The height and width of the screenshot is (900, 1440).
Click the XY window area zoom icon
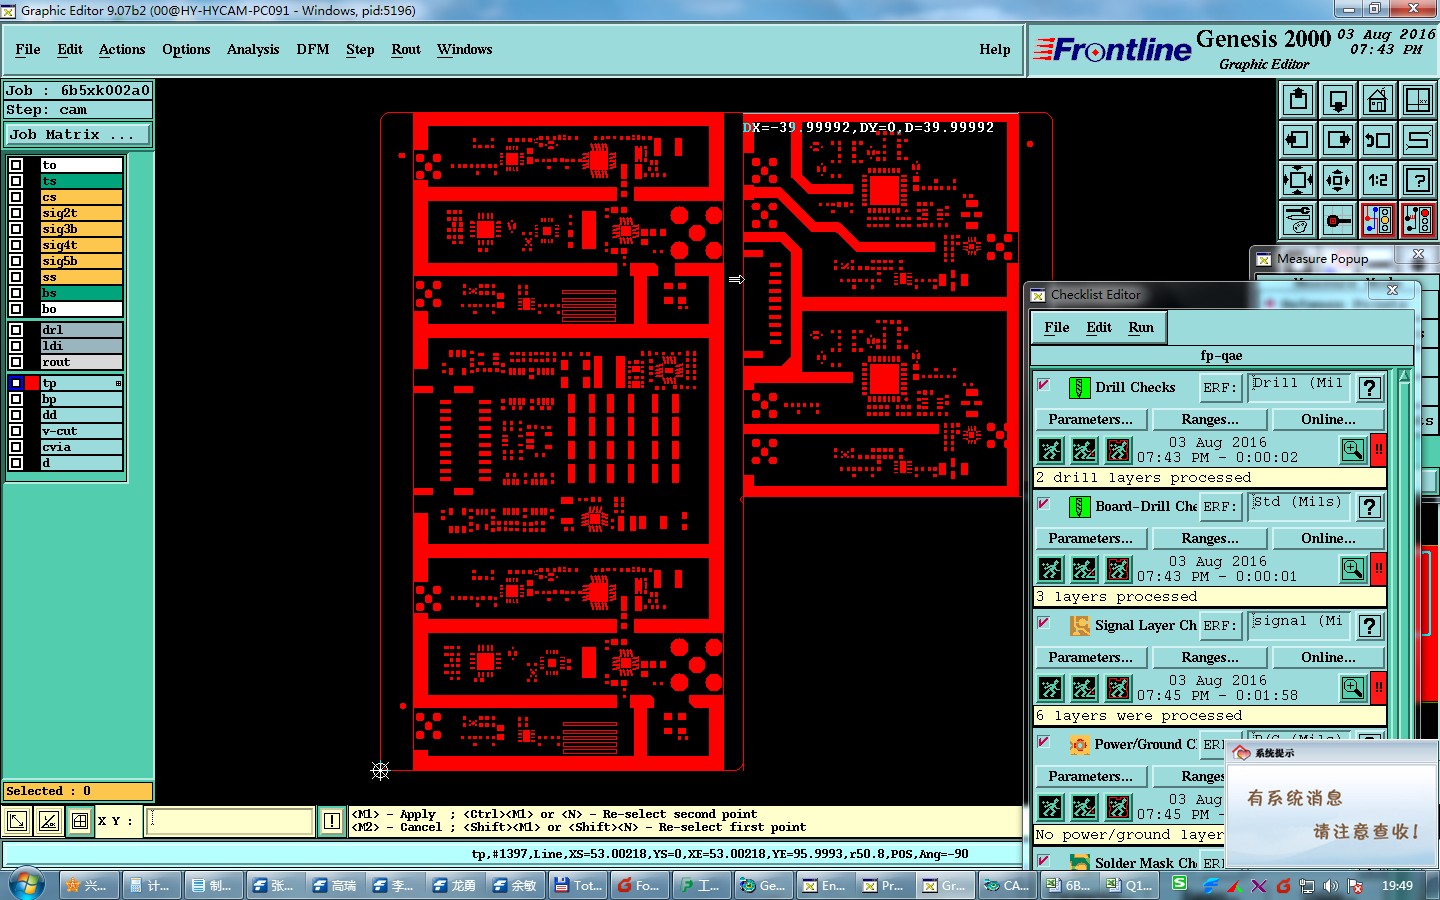coord(1418,100)
